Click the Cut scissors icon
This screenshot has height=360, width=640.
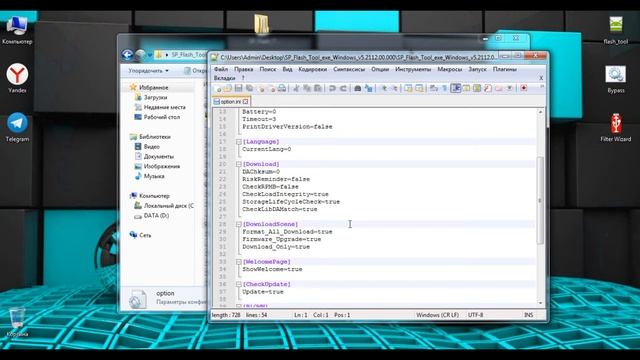[296, 88]
